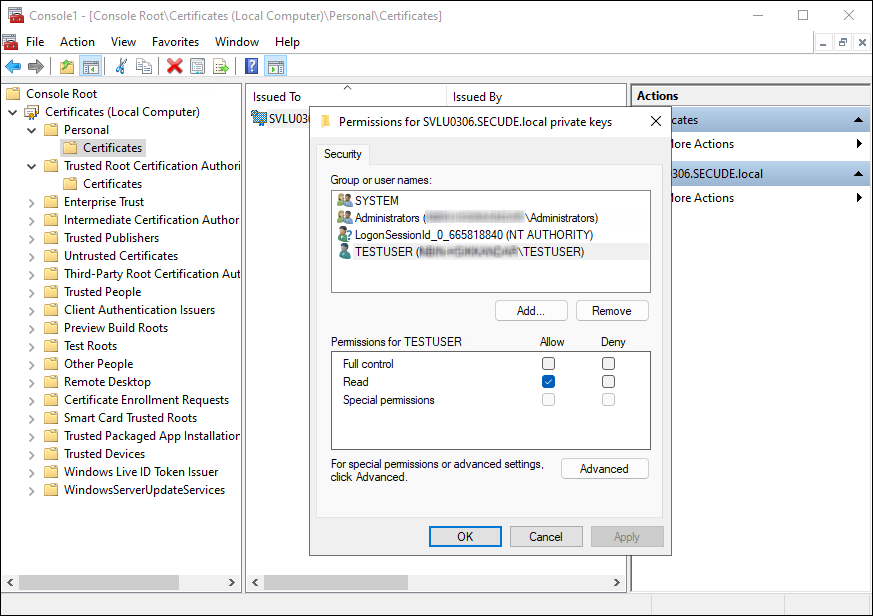The image size is (873, 616).
Task: Click the Copy toolbar icon
Action: [x=144, y=67]
